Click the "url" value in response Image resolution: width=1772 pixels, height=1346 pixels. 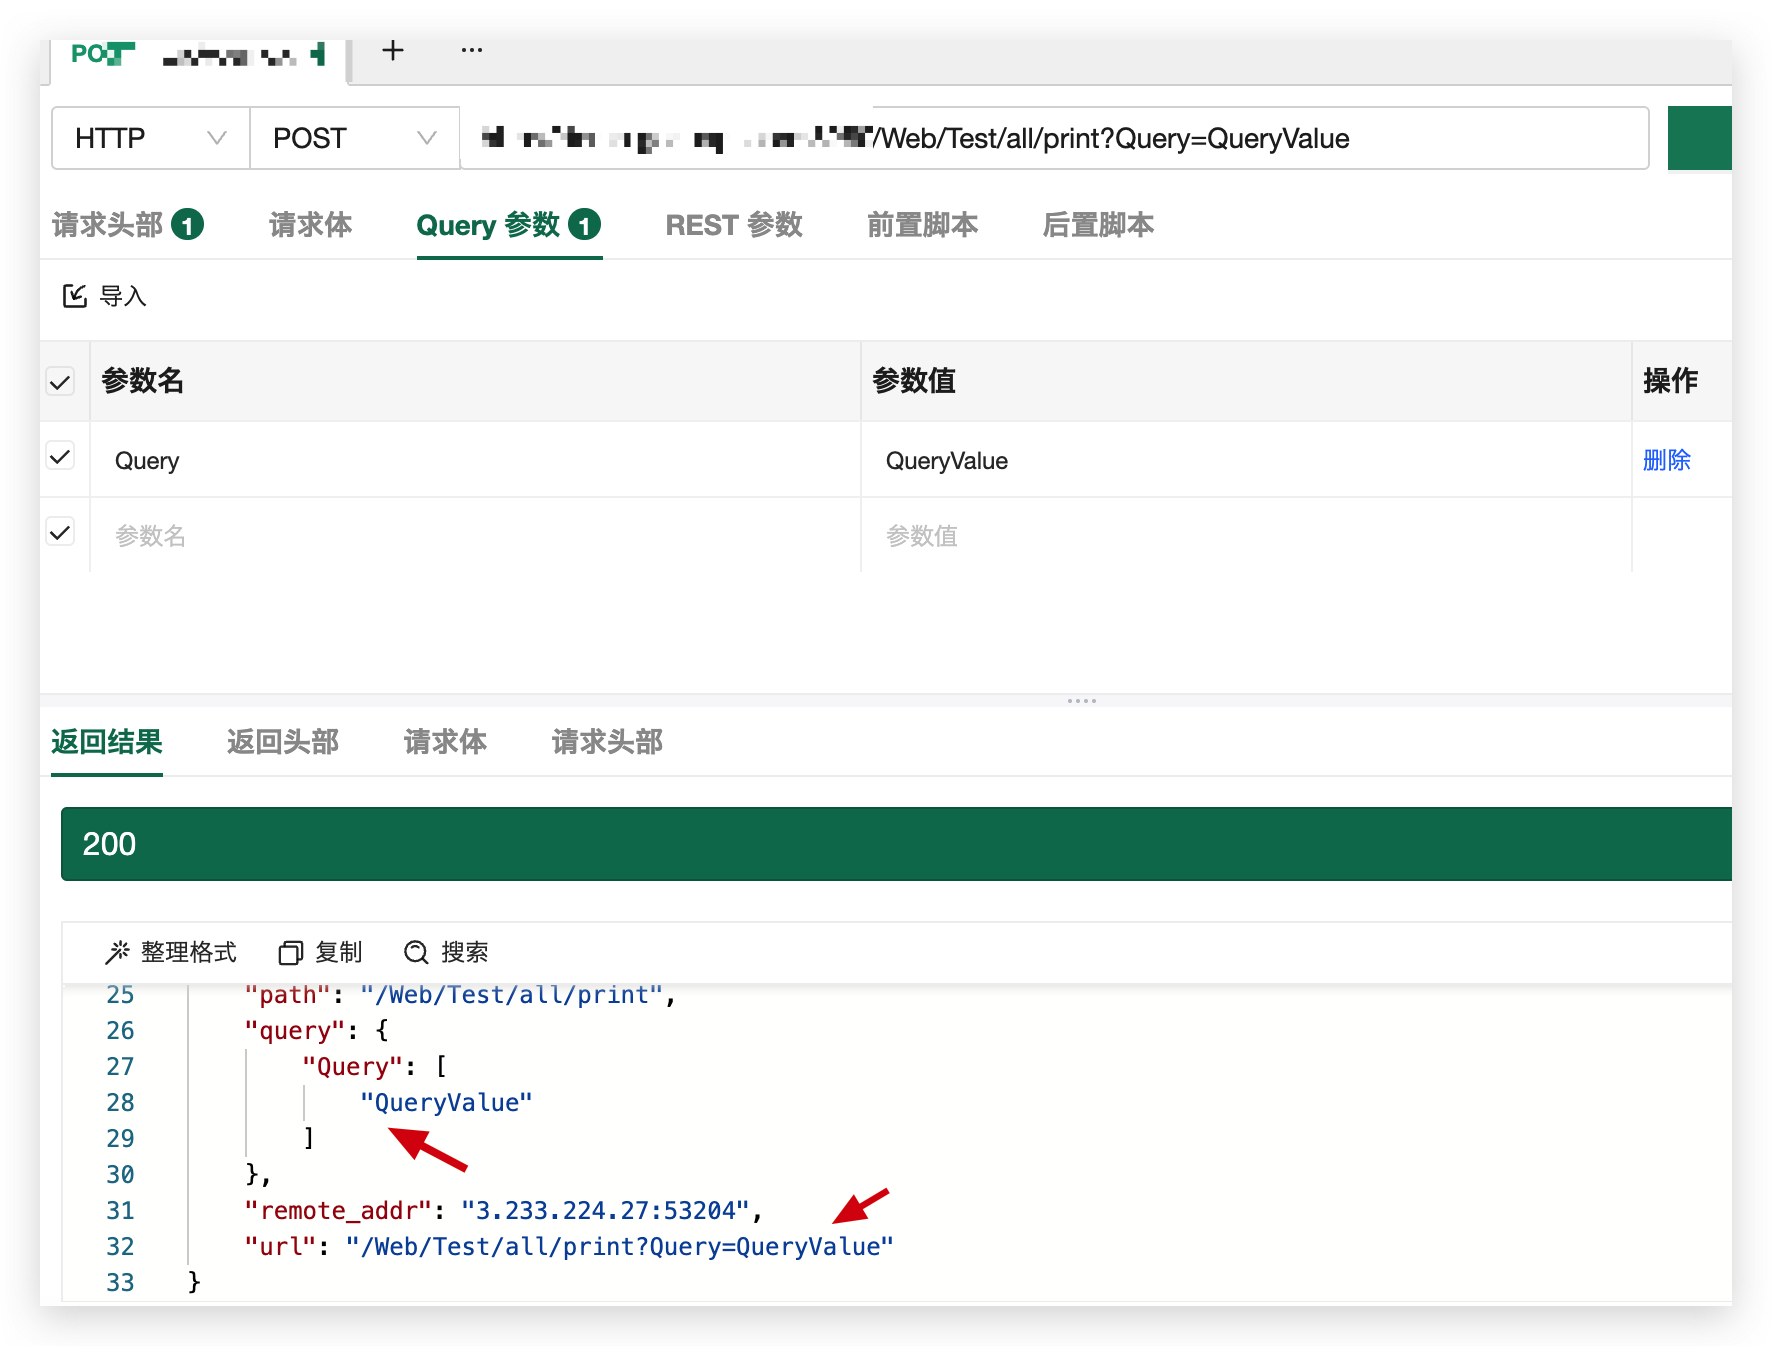[x=620, y=1247]
